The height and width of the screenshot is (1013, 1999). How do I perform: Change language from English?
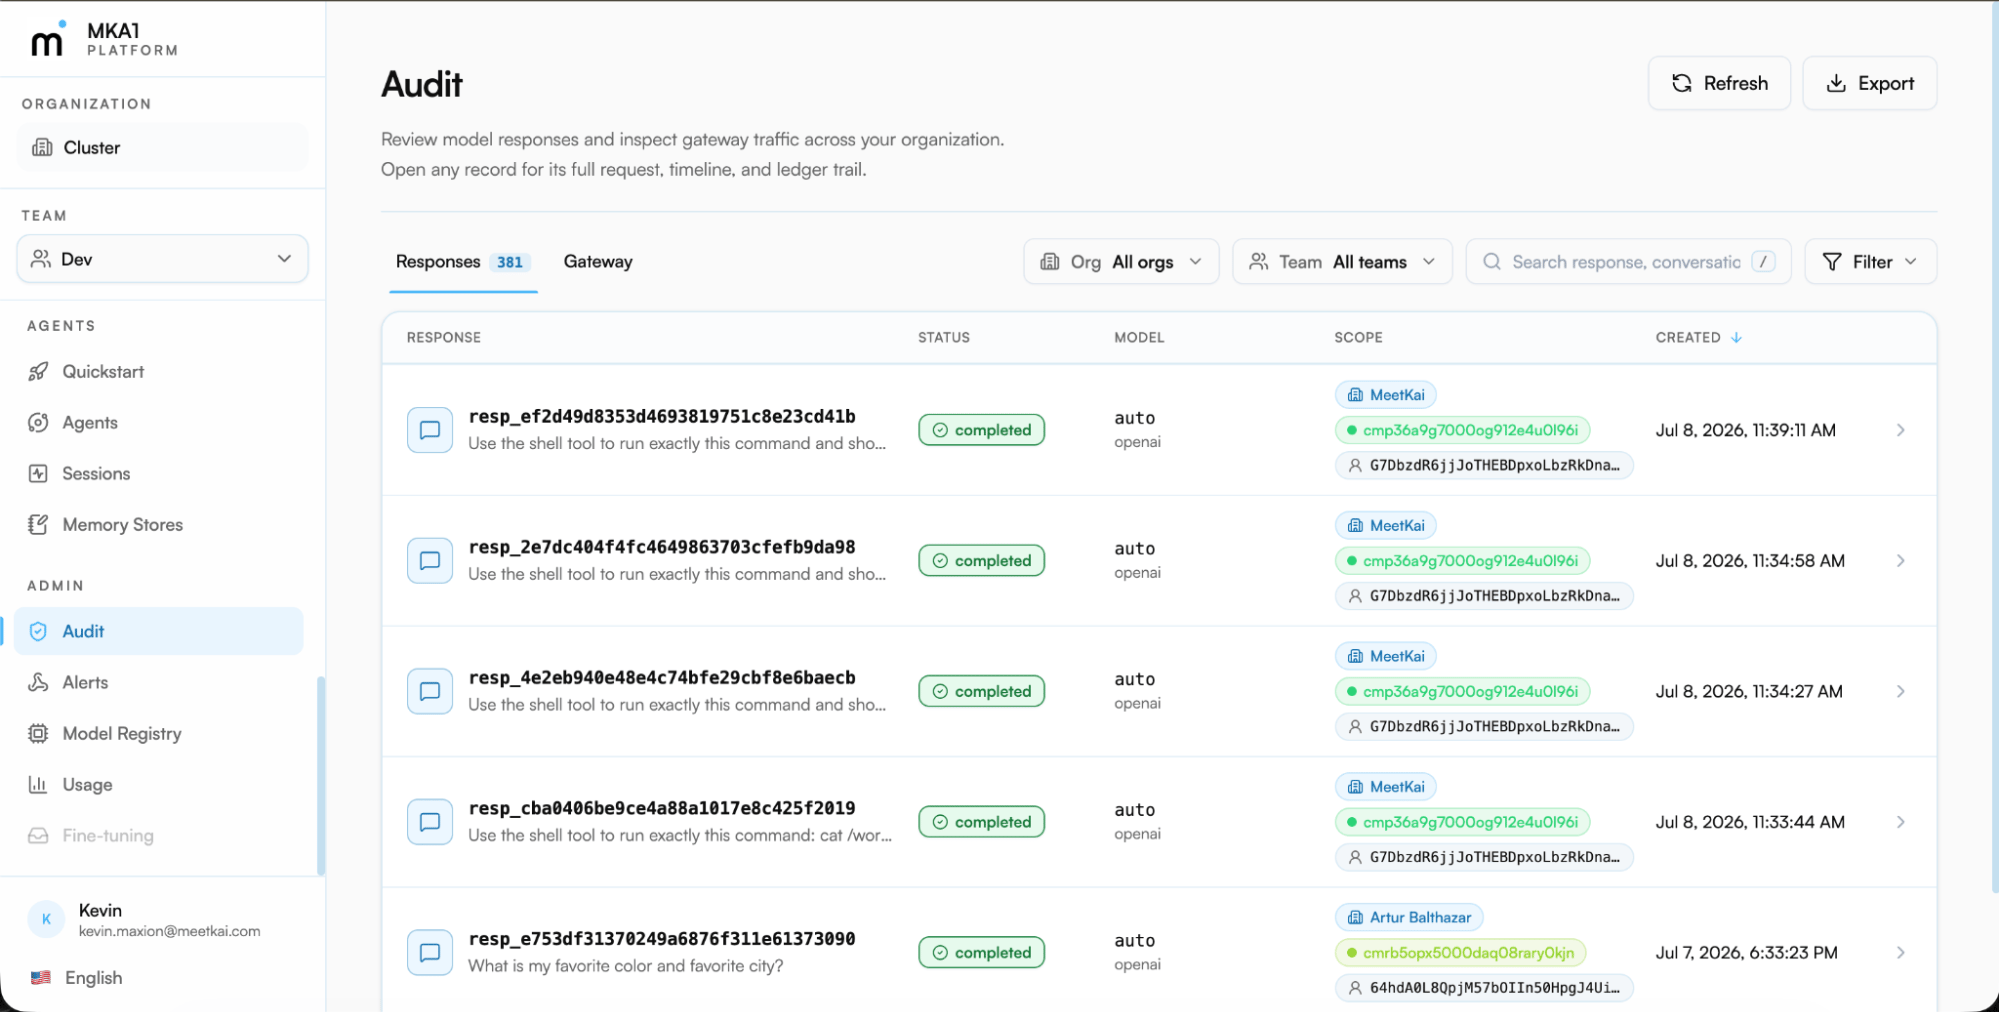pos(93,978)
